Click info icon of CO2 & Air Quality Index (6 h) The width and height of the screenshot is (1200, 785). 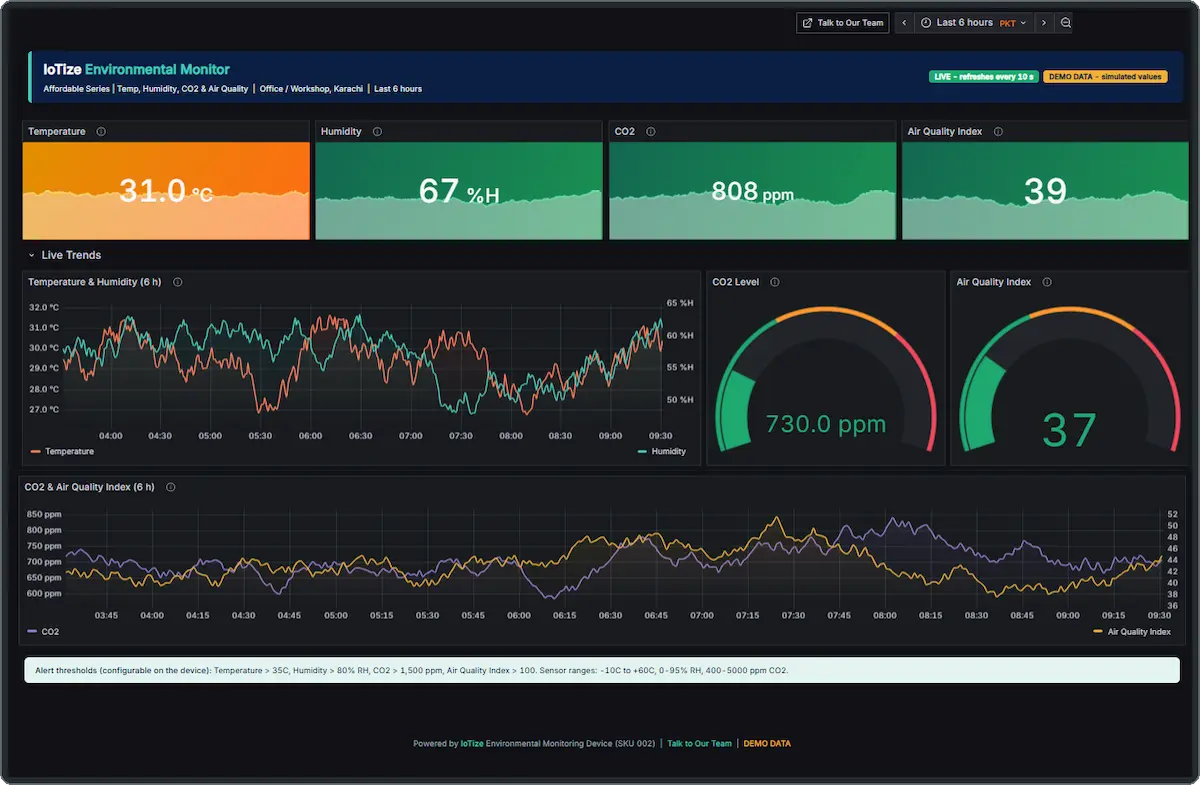pos(170,487)
